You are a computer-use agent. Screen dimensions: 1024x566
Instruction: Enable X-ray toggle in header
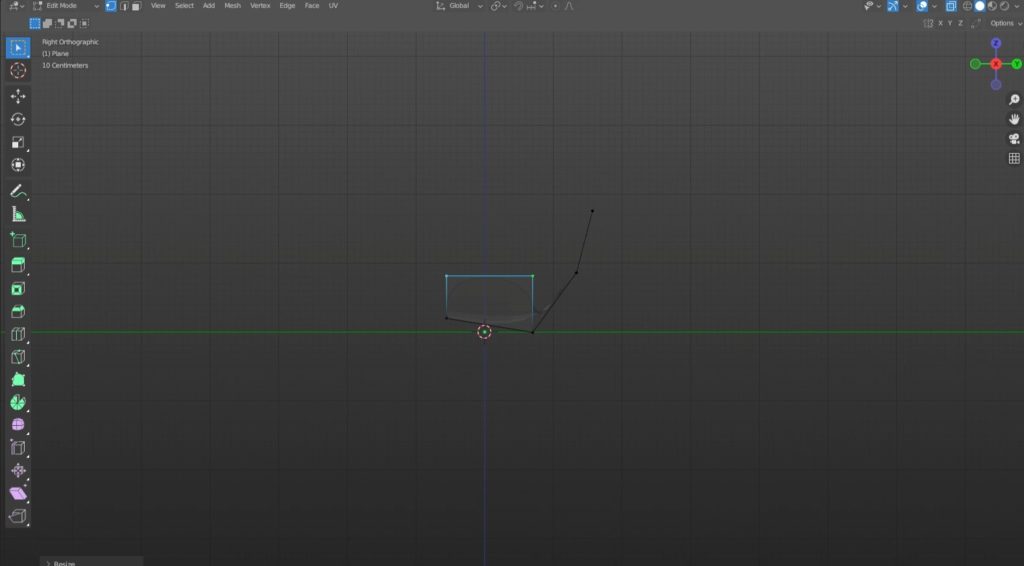[951, 6]
